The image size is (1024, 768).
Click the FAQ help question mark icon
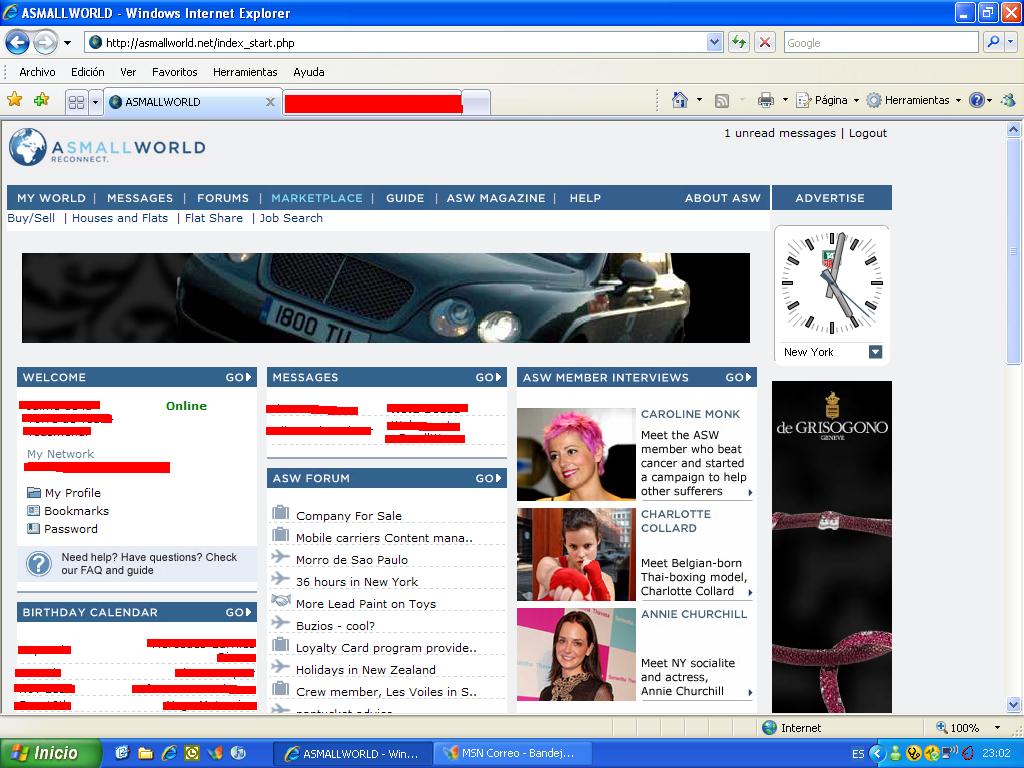click(x=38, y=564)
